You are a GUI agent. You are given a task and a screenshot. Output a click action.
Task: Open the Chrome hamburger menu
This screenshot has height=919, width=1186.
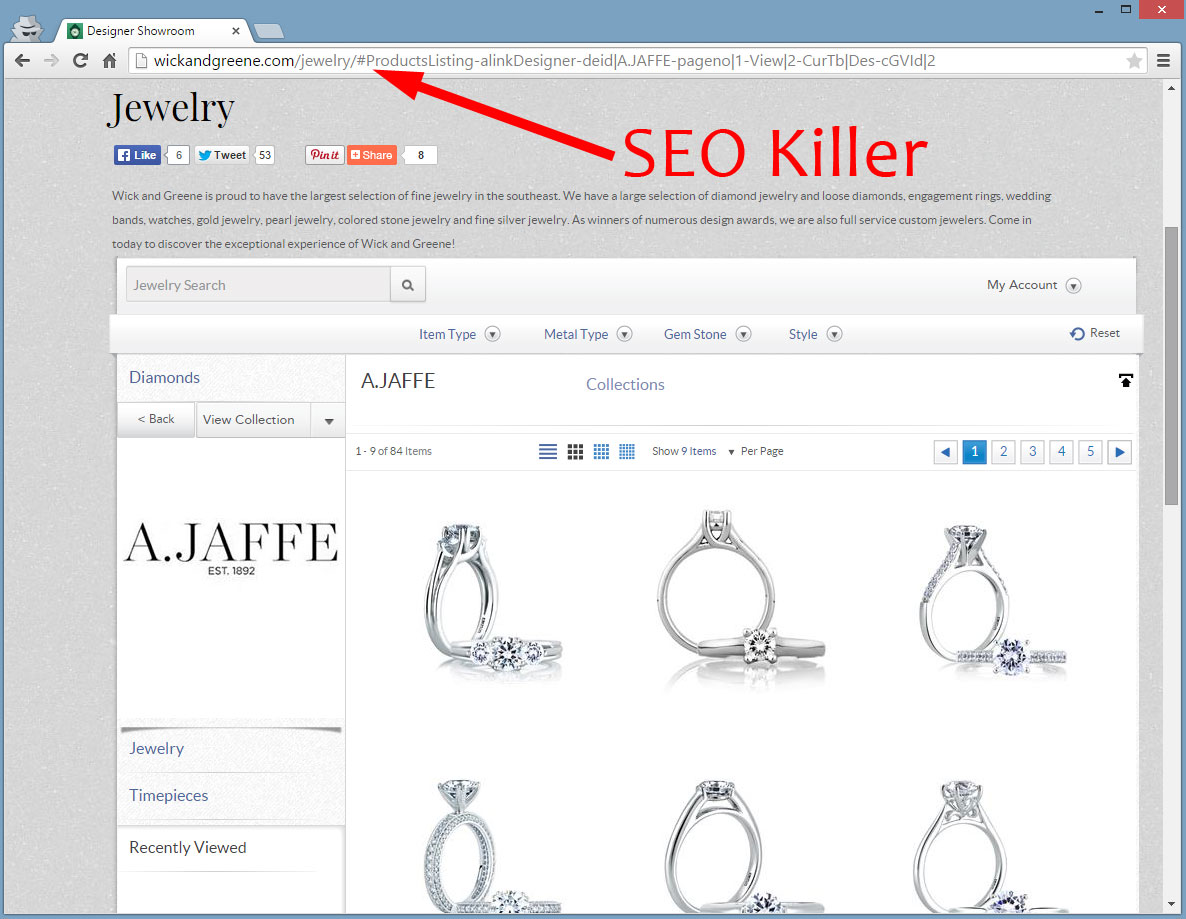click(1163, 61)
